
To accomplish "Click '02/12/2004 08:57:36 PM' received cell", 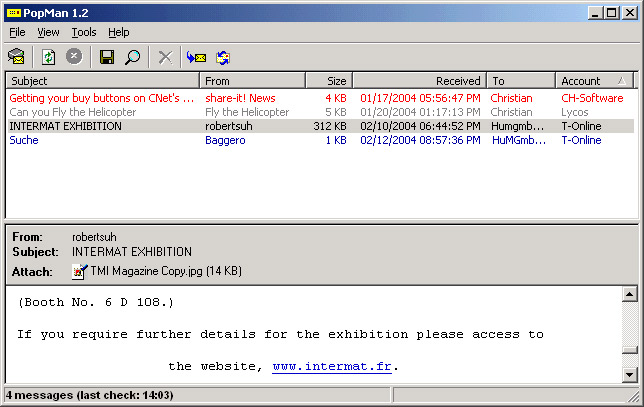I will pos(420,140).
